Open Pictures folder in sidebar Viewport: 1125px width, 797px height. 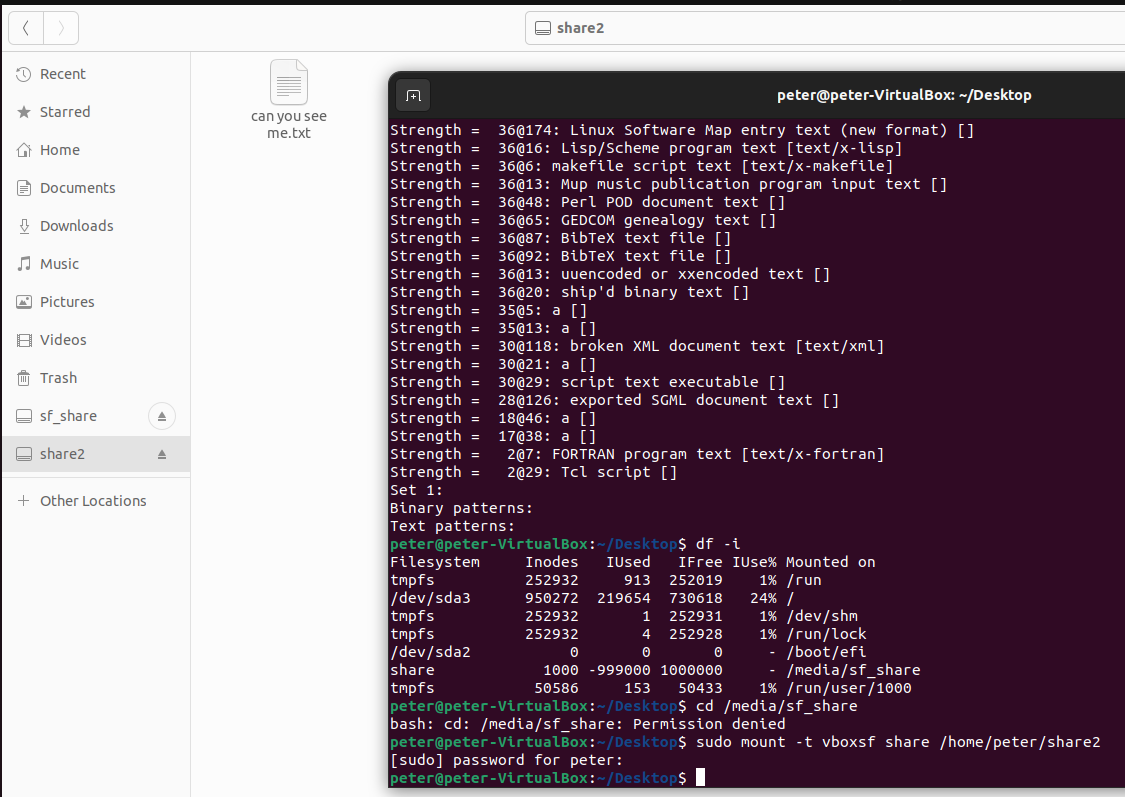click(96, 302)
